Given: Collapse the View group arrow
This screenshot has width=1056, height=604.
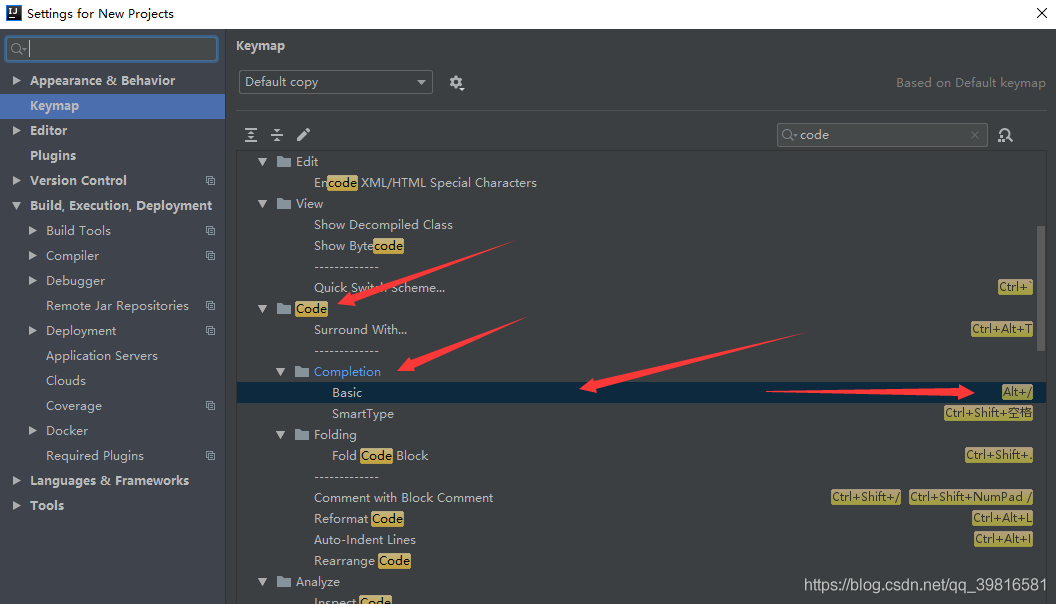Looking at the screenshot, I should pos(263,203).
